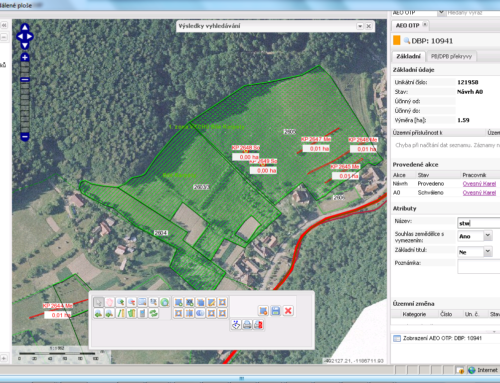
Task: Close the AEO OTP tab
Action: (x=425, y=24)
